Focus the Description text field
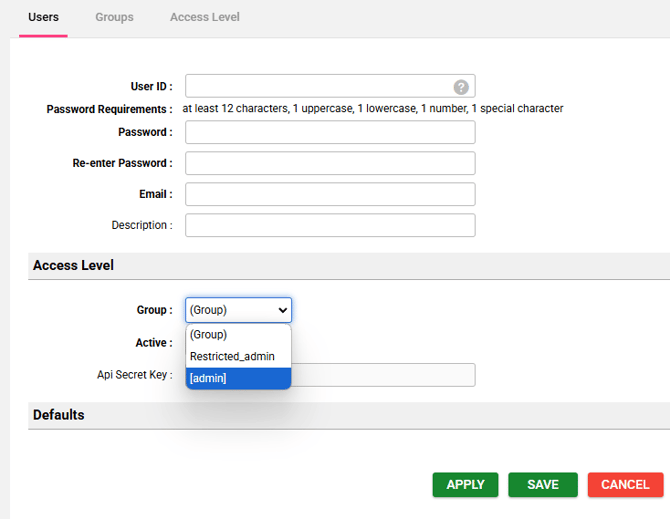The image size is (670, 519). coord(330,225)
